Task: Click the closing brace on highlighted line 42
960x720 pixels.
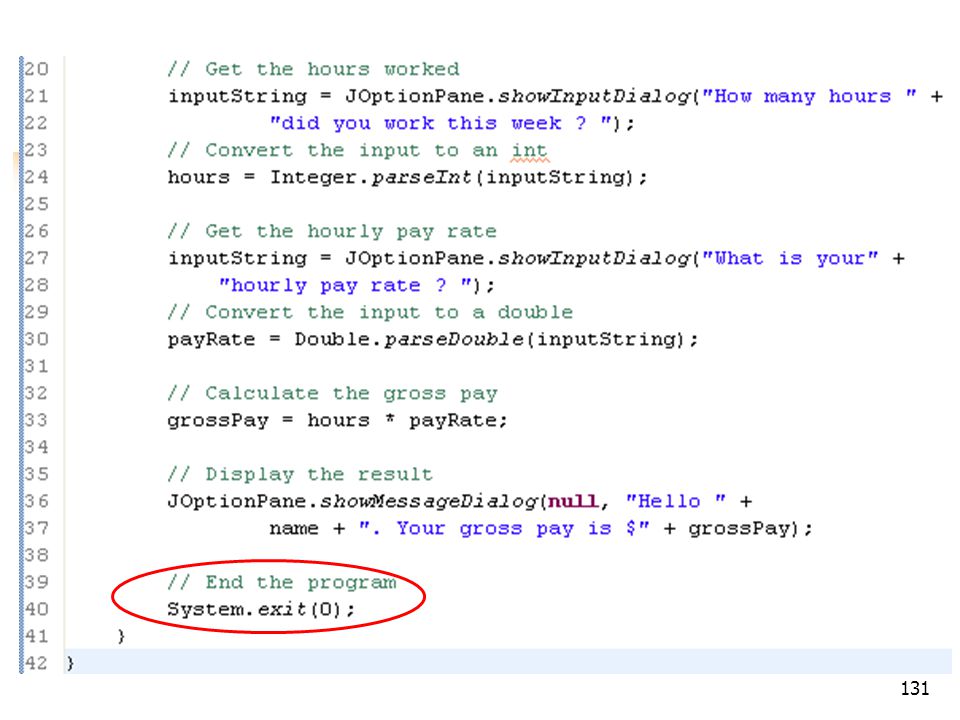Action: point(70,662)
